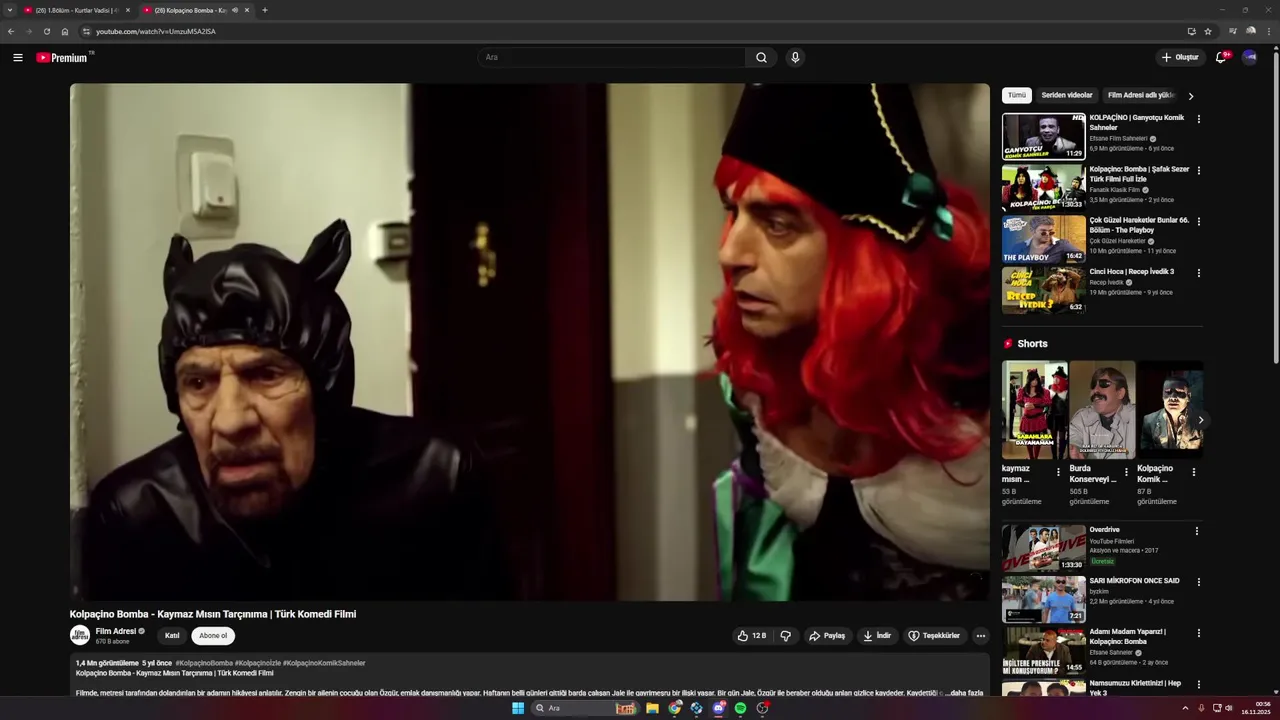The width and height of the screenshot is (1280, 720).
Task: Open options for Cinci Hoca video
Action: pos(1198,273)
